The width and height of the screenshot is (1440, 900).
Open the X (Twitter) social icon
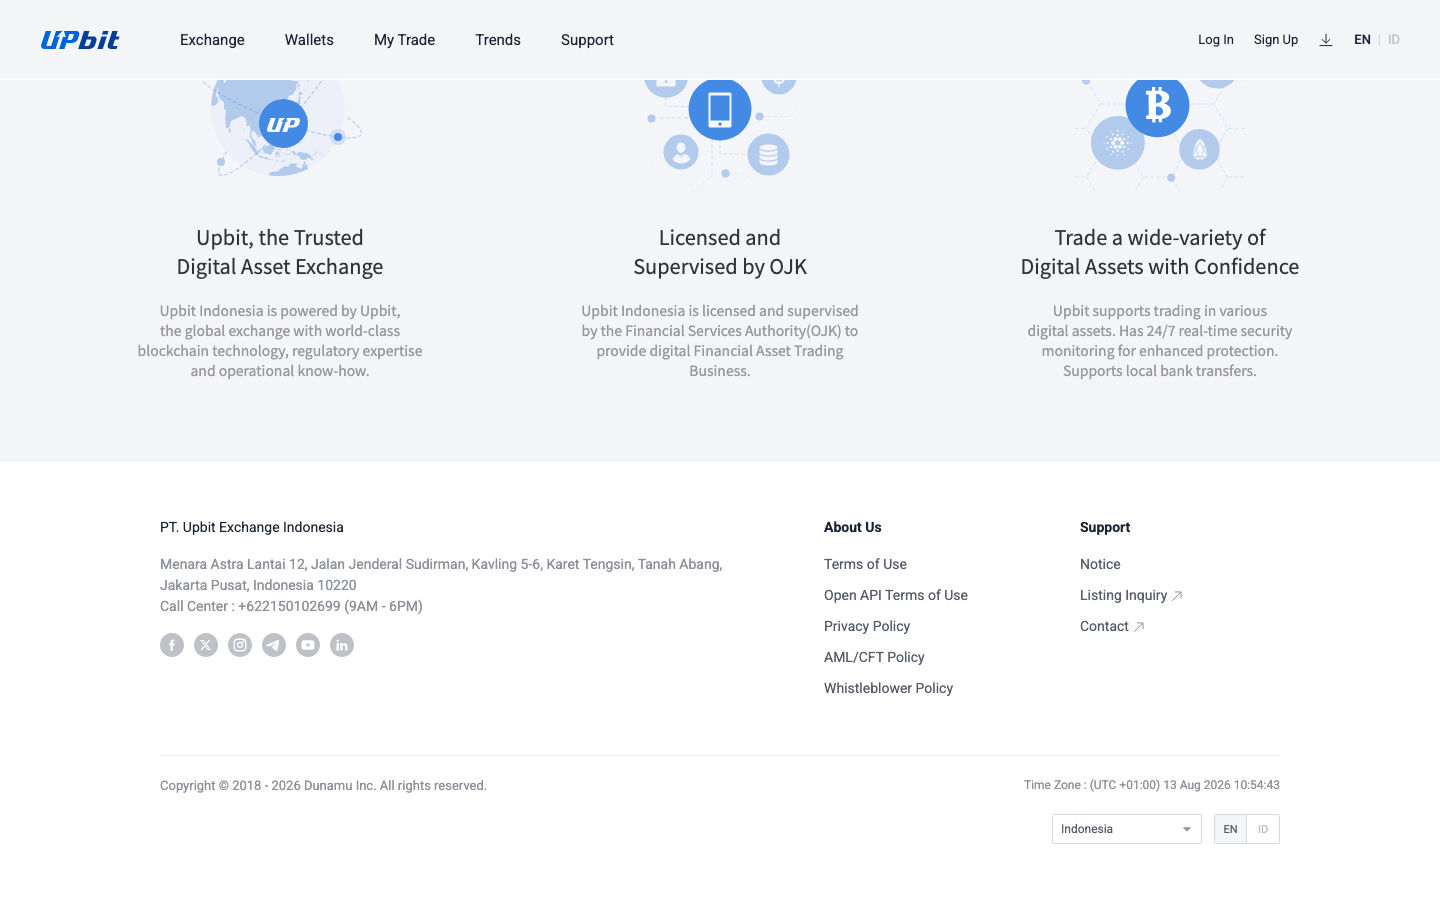[206, 645]
